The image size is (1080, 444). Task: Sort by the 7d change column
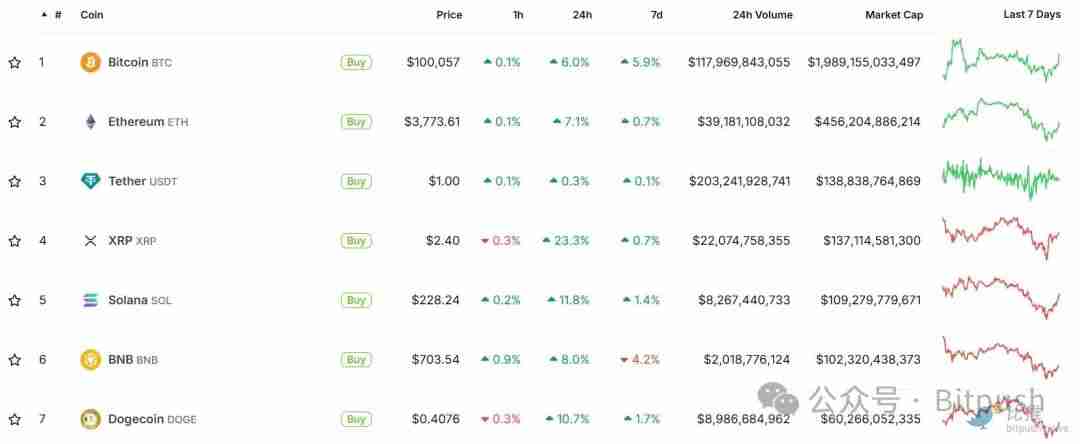point(655,15)
